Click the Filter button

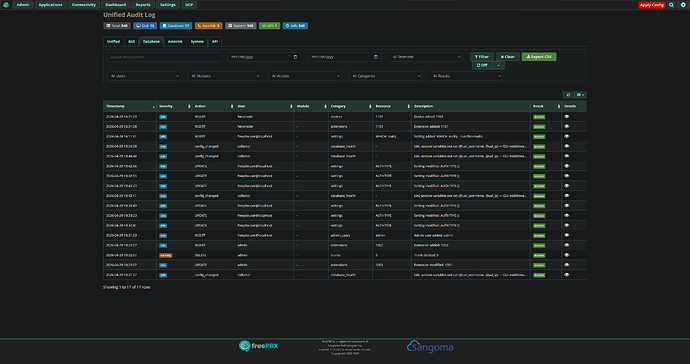pyautogui.click(x=482, y=57)
